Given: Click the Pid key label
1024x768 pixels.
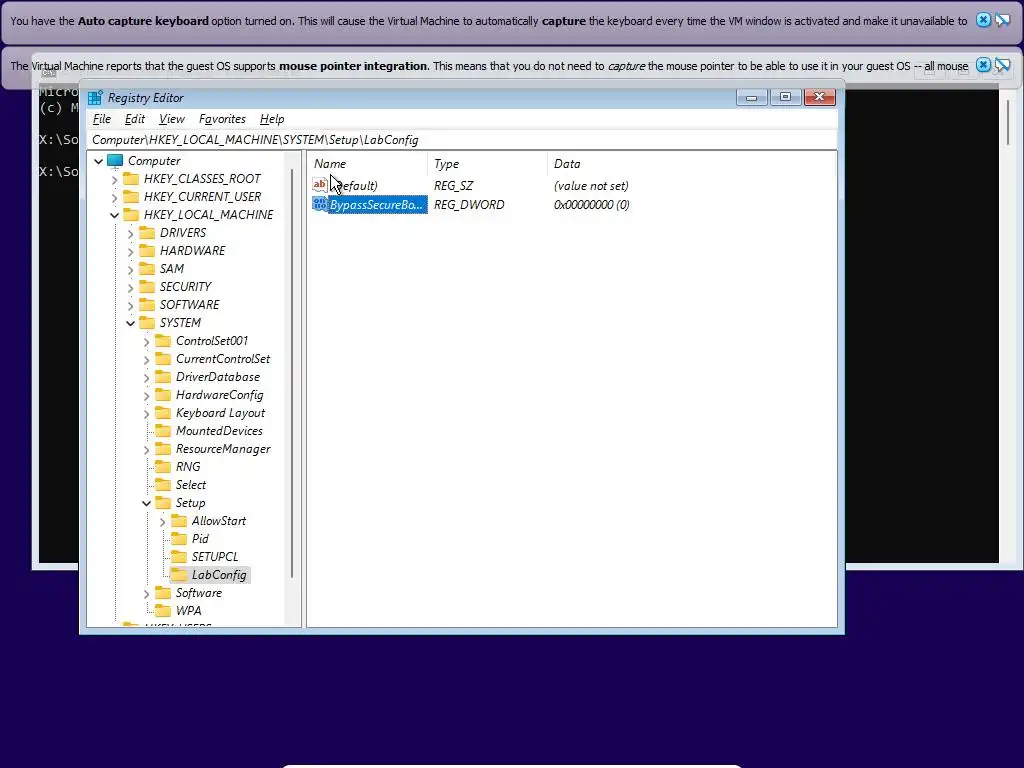Looking at the screenshot, I should pyautogui.click(x=200, y=539).
